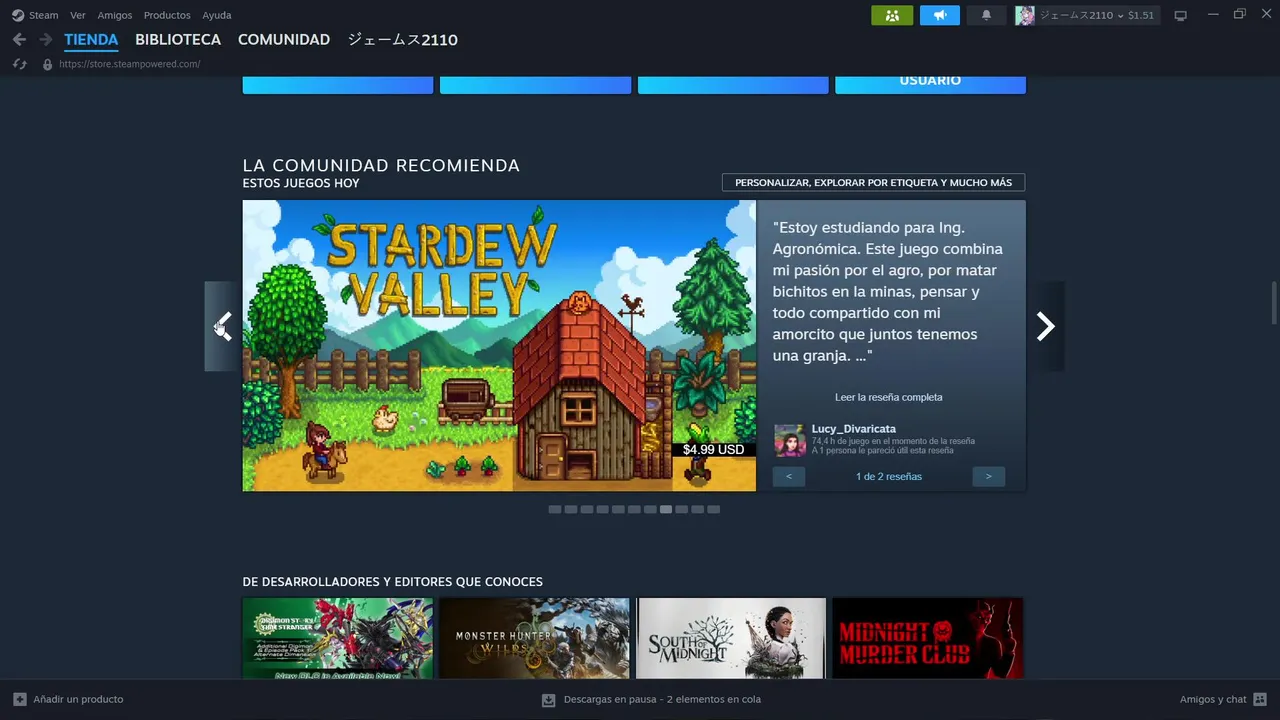The width and height of the screenshot is (1280, 720).
Task: Click the page vertical scrollbar thumb
Action: click(x=1274, y=303)
